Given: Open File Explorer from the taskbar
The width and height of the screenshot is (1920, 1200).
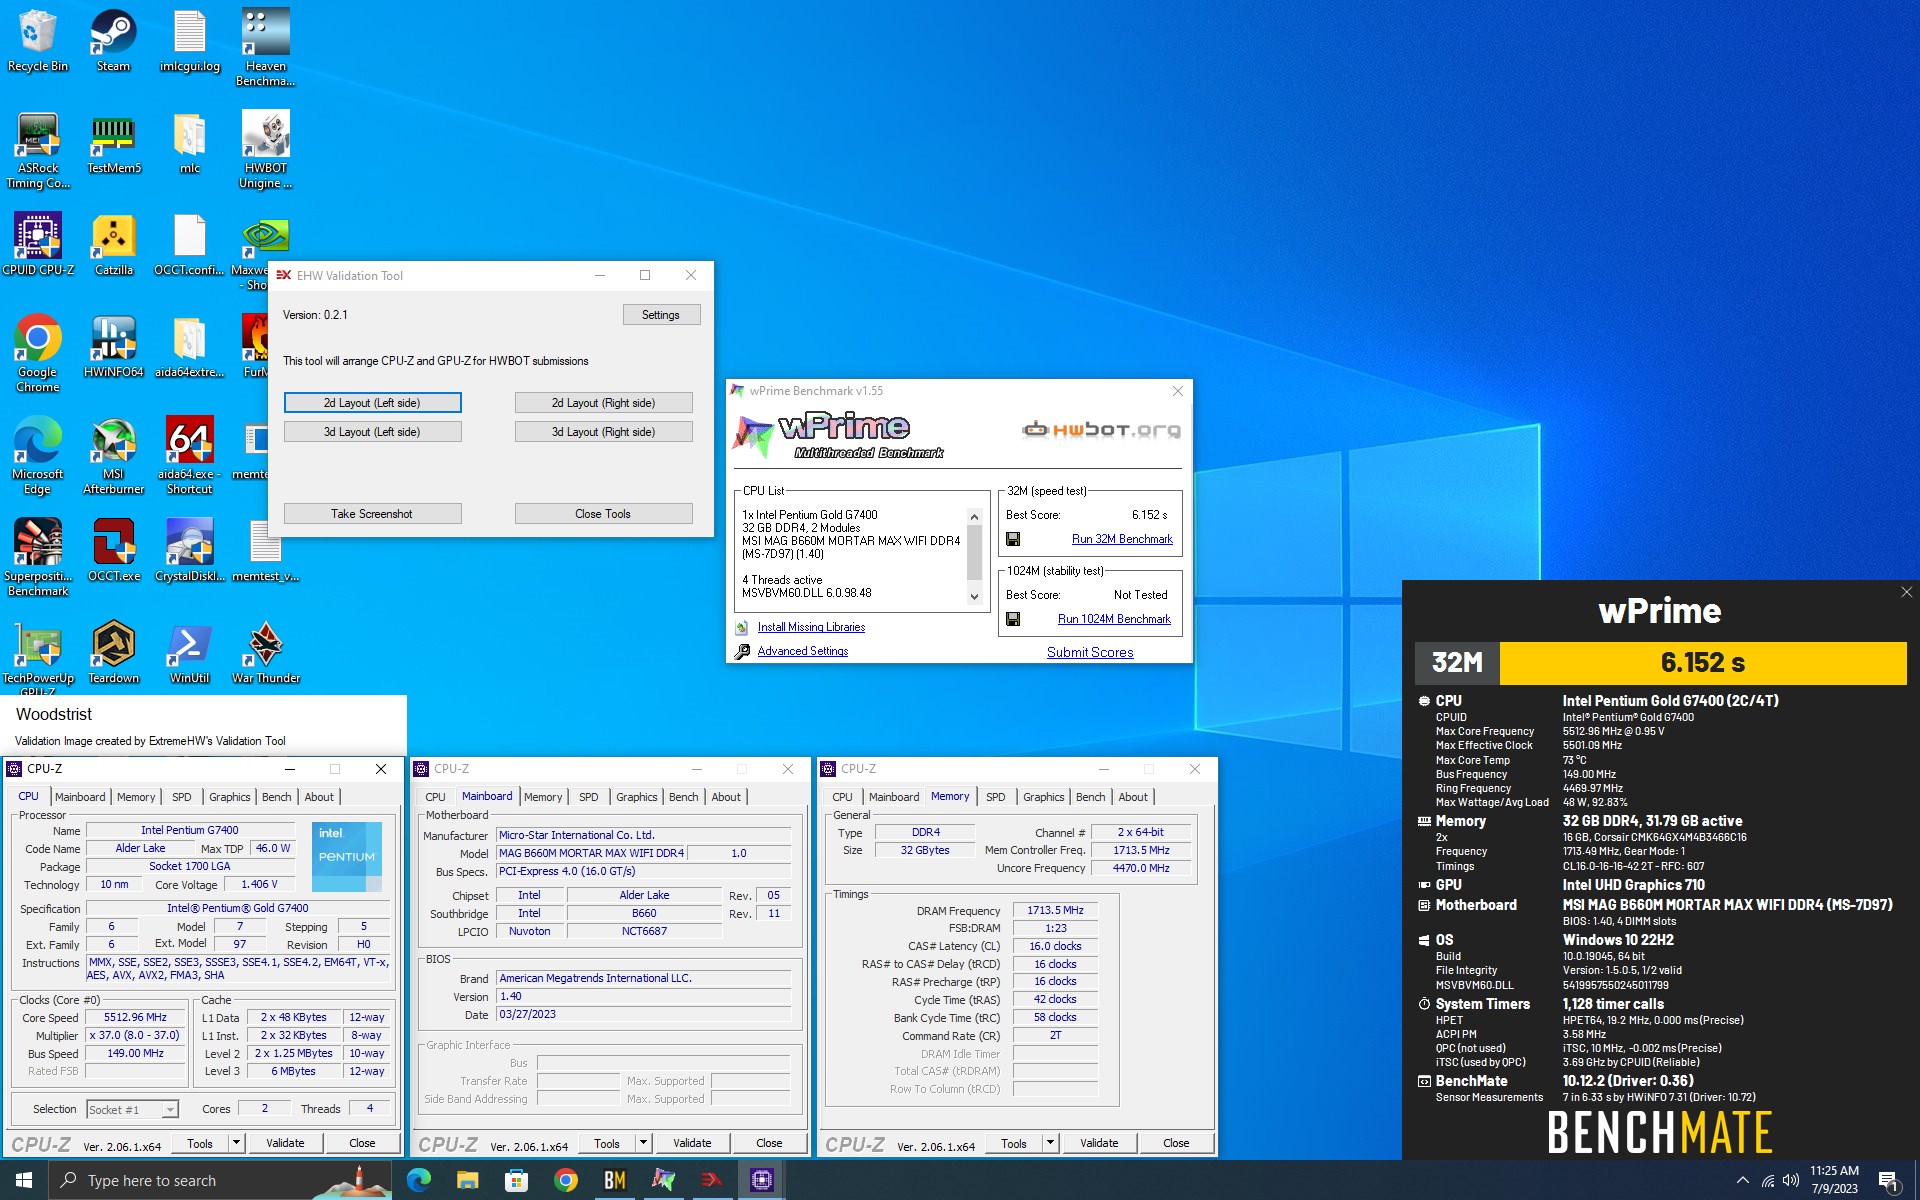Looking at the screenshot, I should click(467, 1180).
